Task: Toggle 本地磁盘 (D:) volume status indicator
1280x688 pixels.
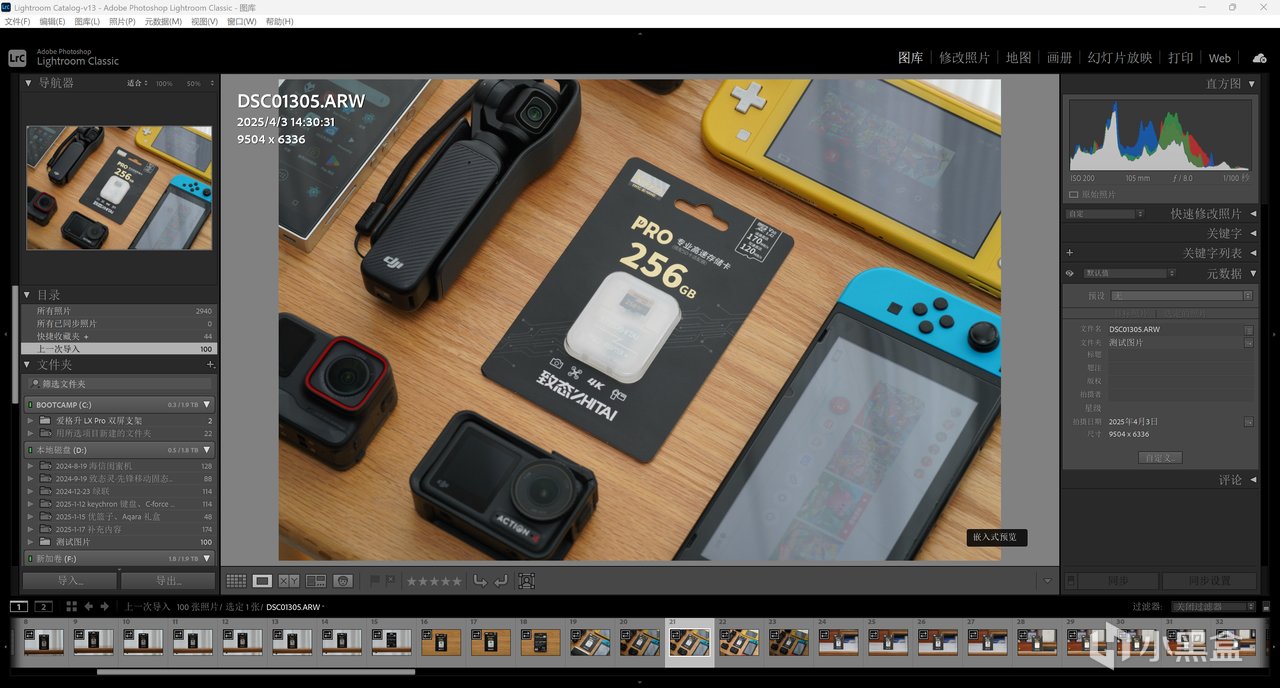Action: pos(30,450)
